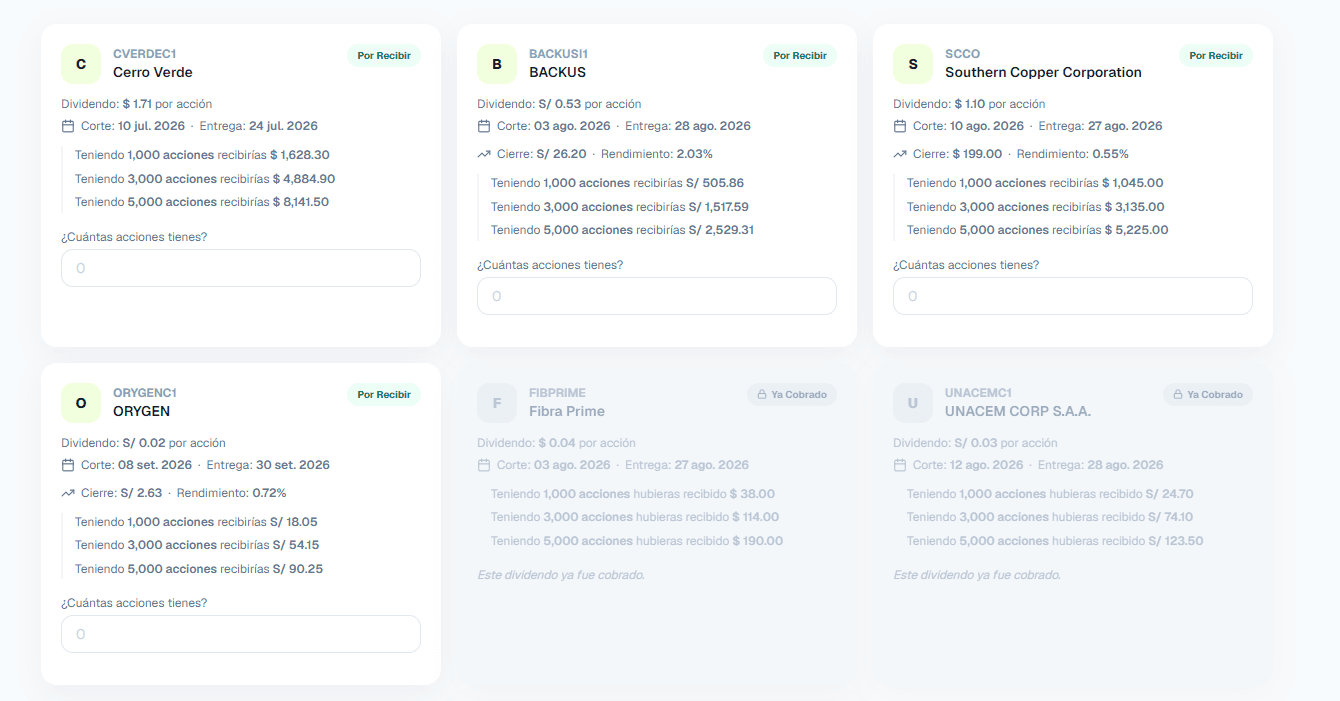Click the calendar icon in Southern Copper card
The width and height of the screenshot is (1340, 701).
pyautogui.click(x=900, y=126)
